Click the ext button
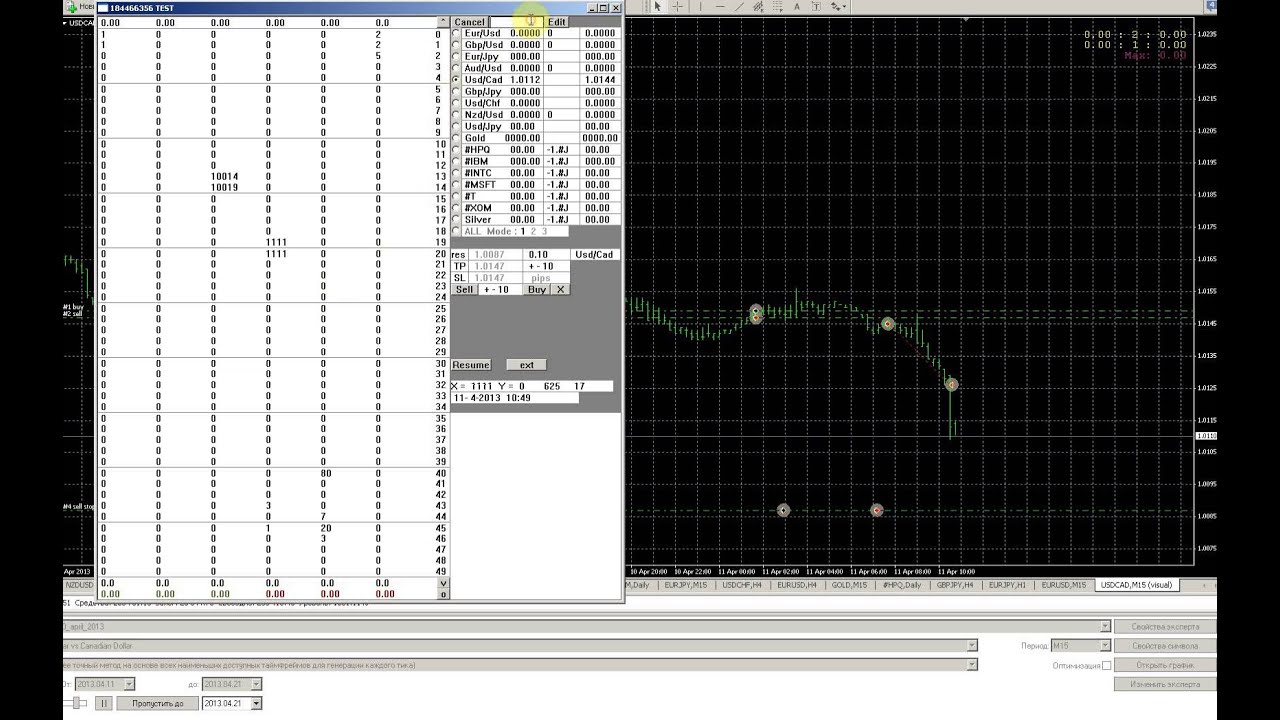The height and width of the screenshot is (720, 1280). [x=527, y=365]
